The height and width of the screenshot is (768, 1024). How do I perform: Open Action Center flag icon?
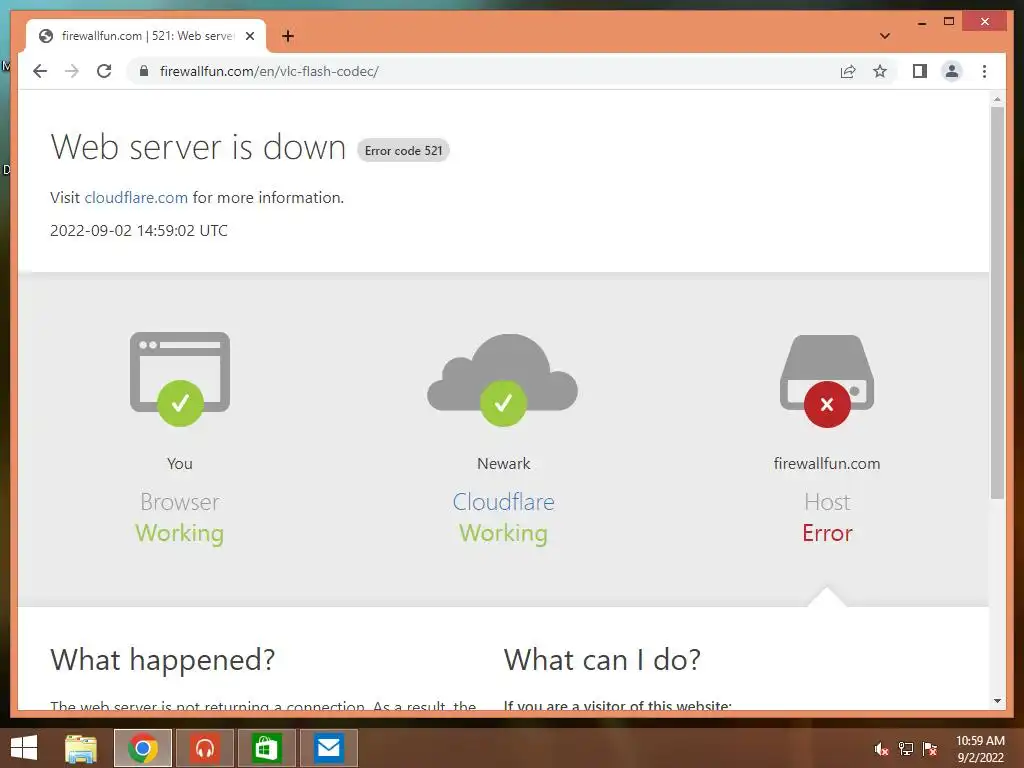[x=930, y=749]
